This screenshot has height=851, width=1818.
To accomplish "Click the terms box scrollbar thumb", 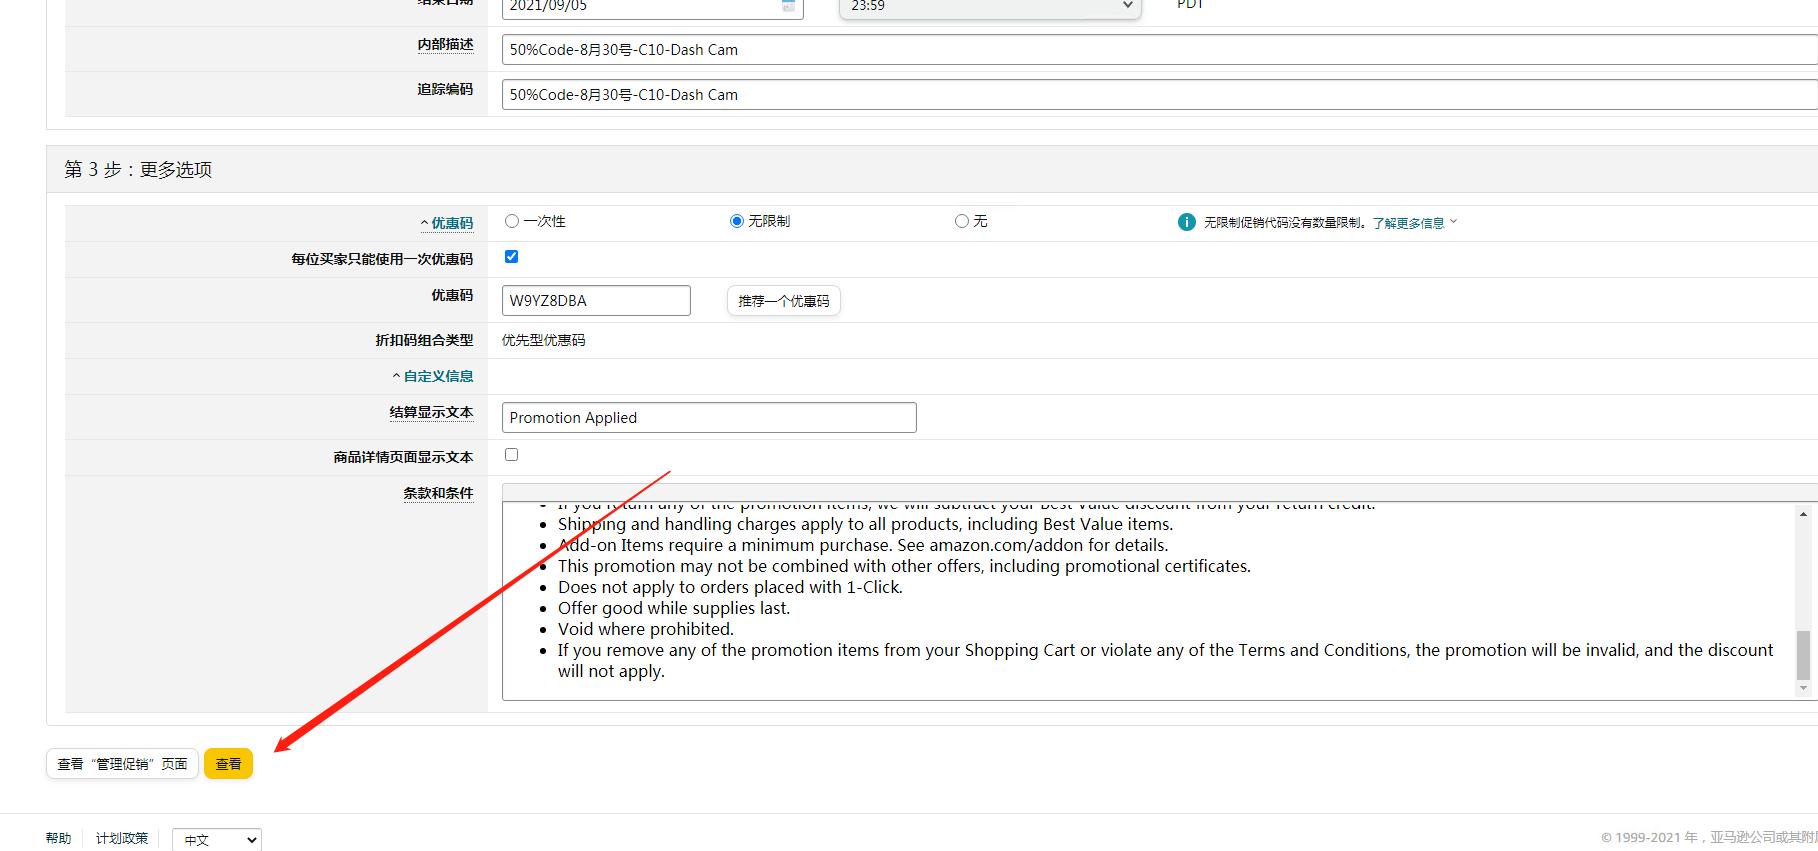I will [x=1803, y=655].
